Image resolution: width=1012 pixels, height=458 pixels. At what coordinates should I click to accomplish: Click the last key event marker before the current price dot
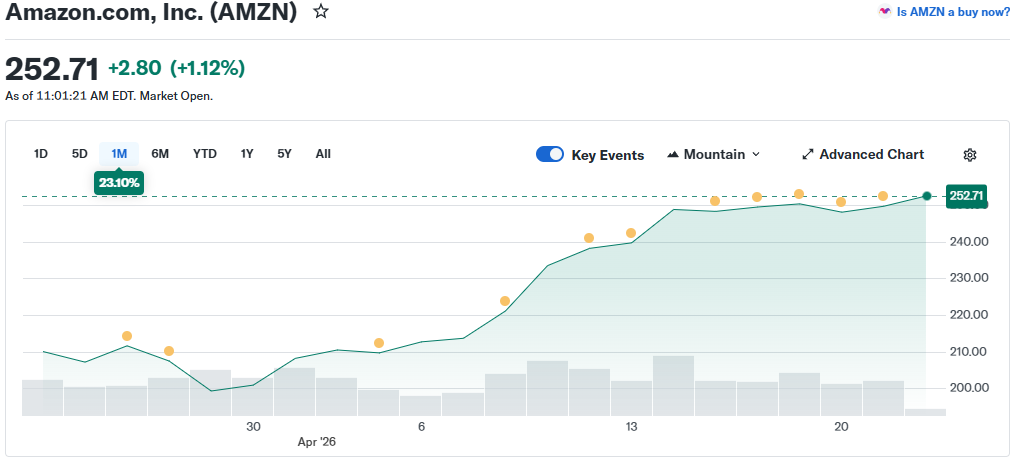883,196
